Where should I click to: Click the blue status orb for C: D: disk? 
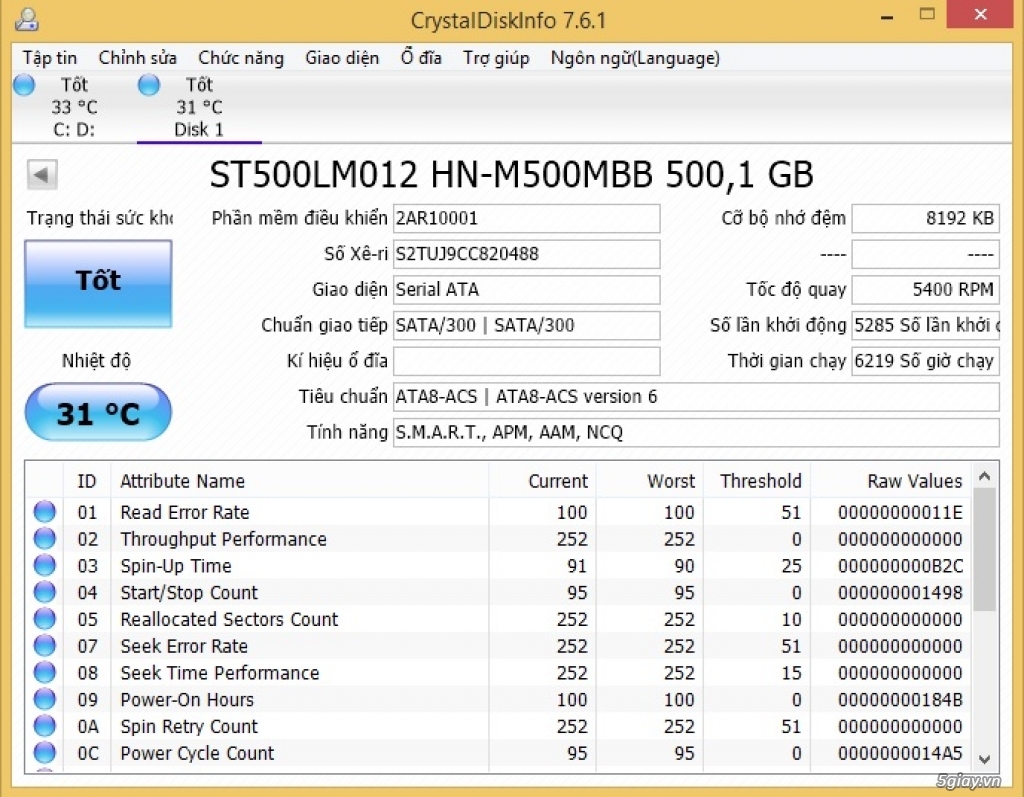[24, 85]
